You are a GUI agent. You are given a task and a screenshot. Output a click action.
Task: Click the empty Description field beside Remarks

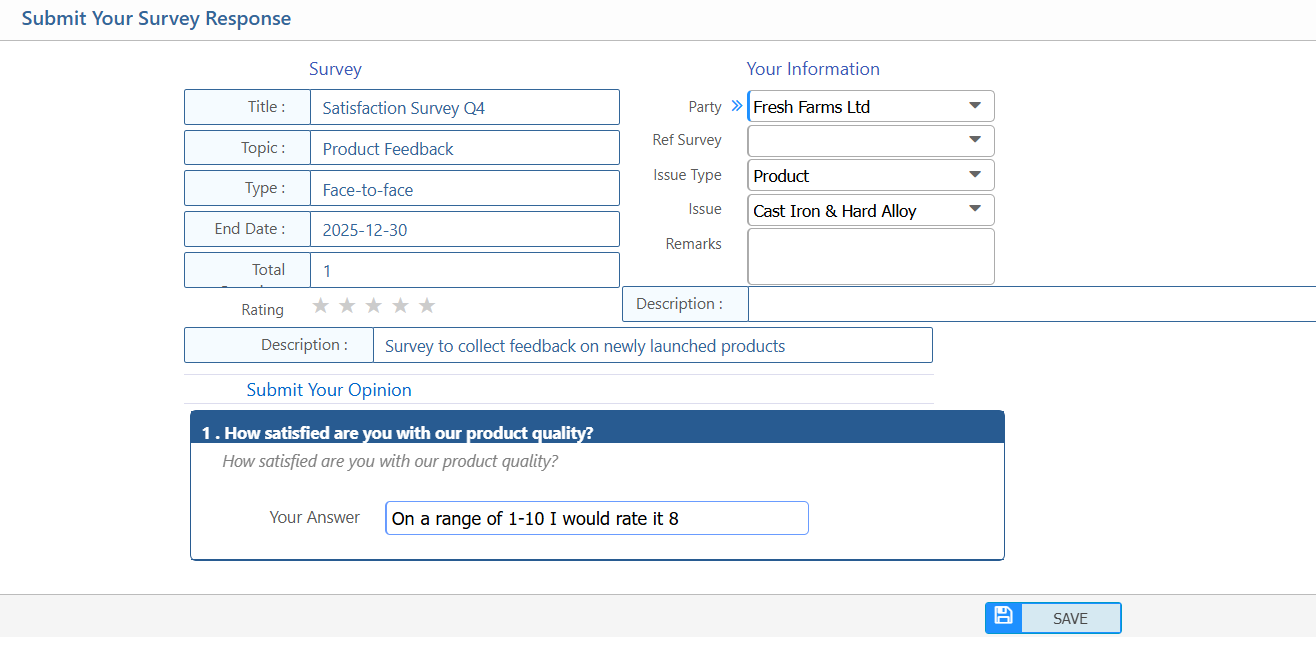coord(1032,304)
